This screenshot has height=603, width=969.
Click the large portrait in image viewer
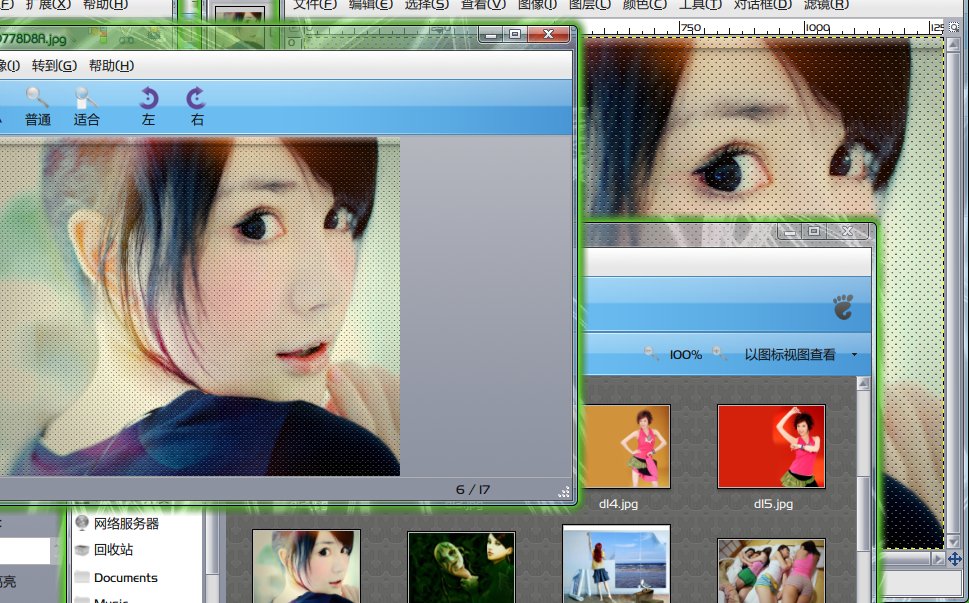pos(200,306)
